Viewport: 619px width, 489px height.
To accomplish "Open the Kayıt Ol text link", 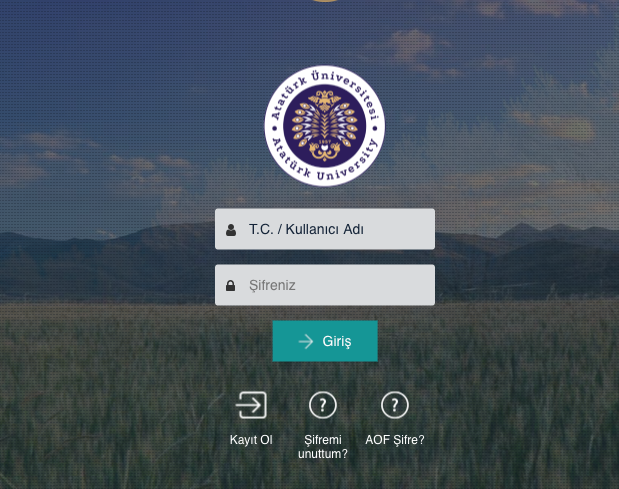I will [x=251, y=440].
